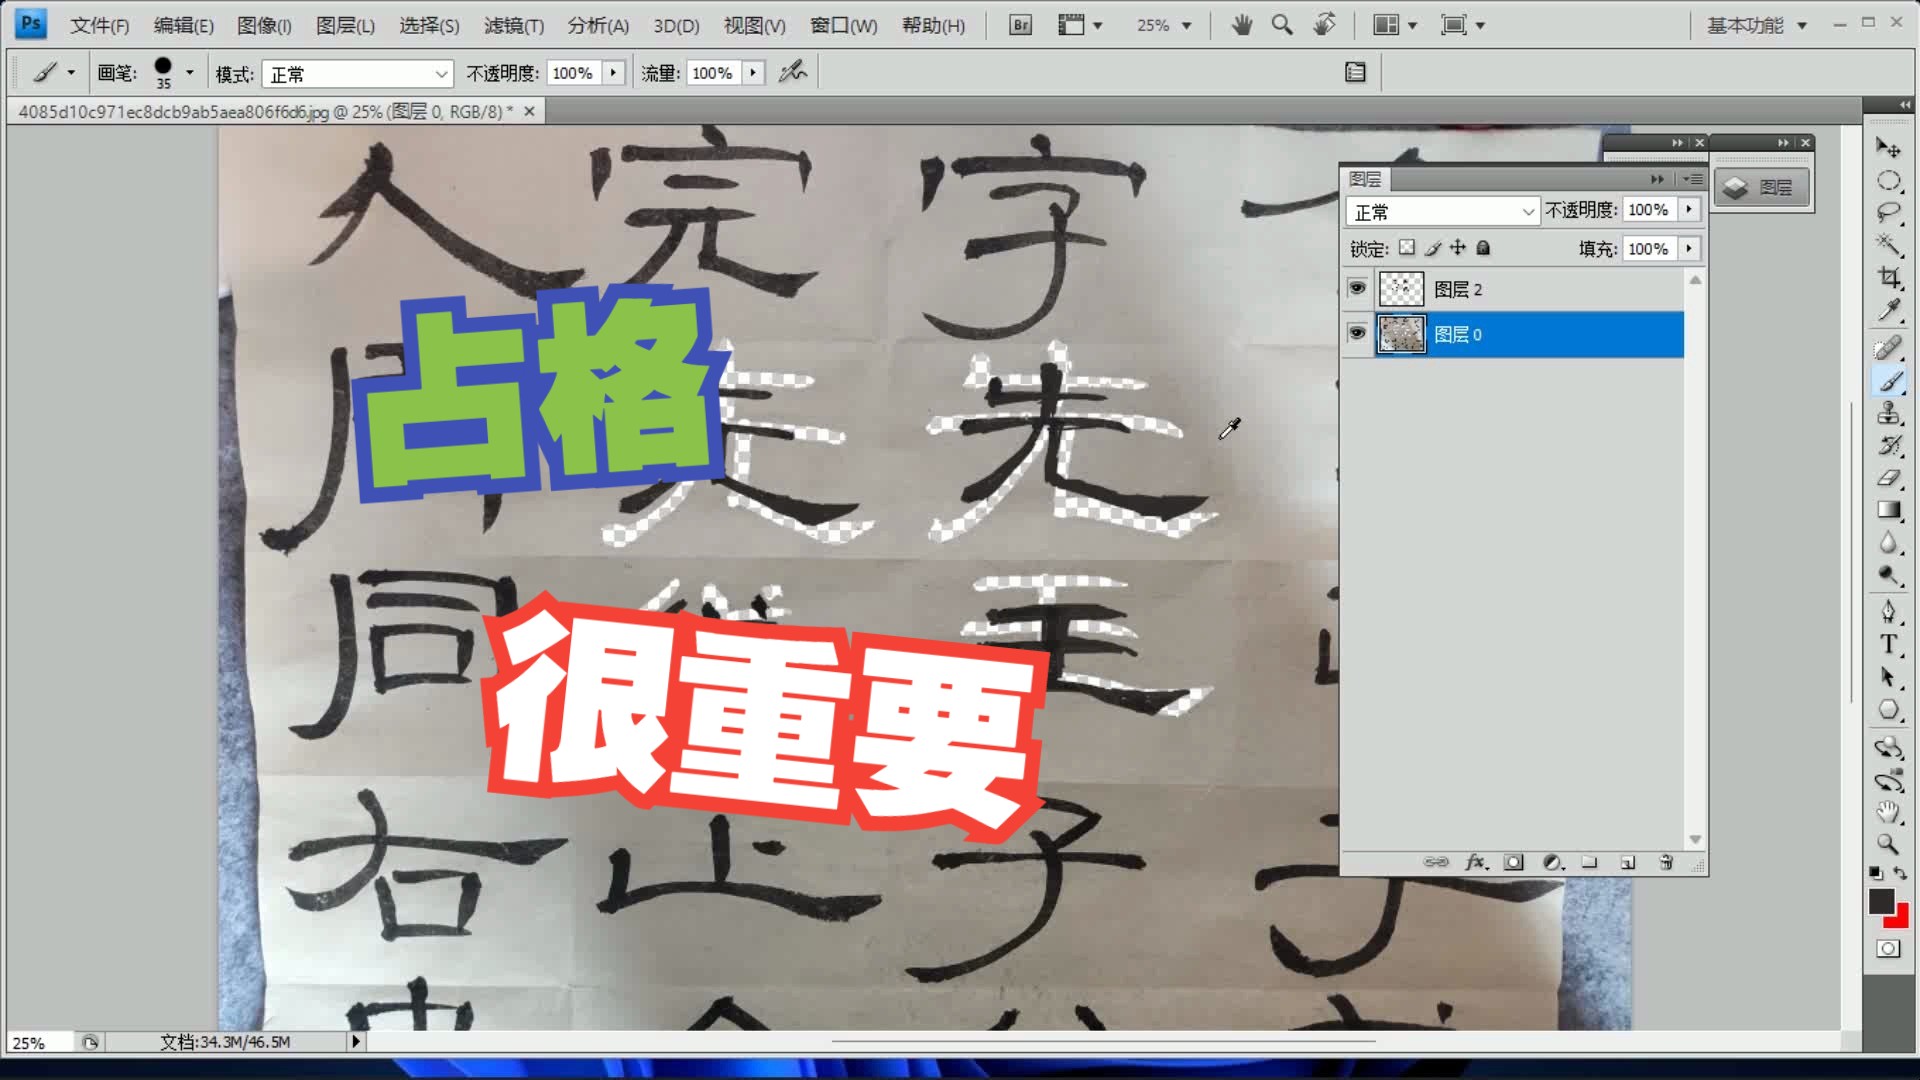This screenshot has width=1920, height=1080.
Task: Select the Healing Brush tool
Action: (x=1888, y=348)
